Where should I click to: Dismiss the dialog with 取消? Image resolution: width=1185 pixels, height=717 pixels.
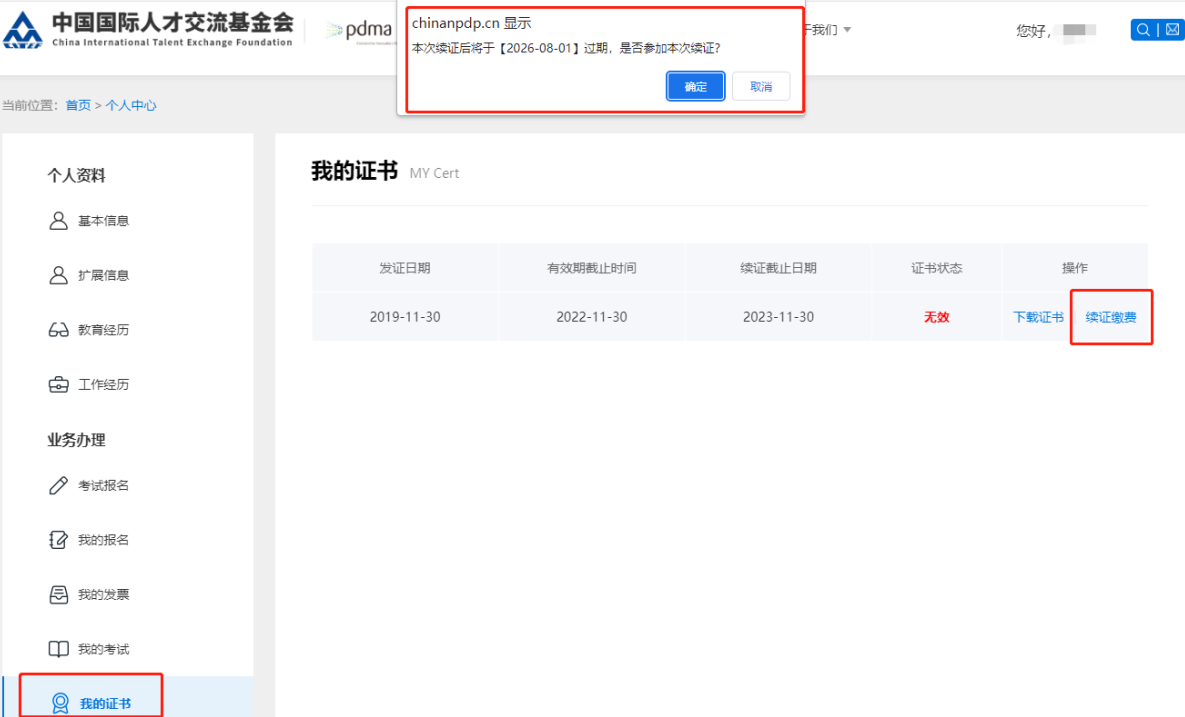tap(761, 86)
